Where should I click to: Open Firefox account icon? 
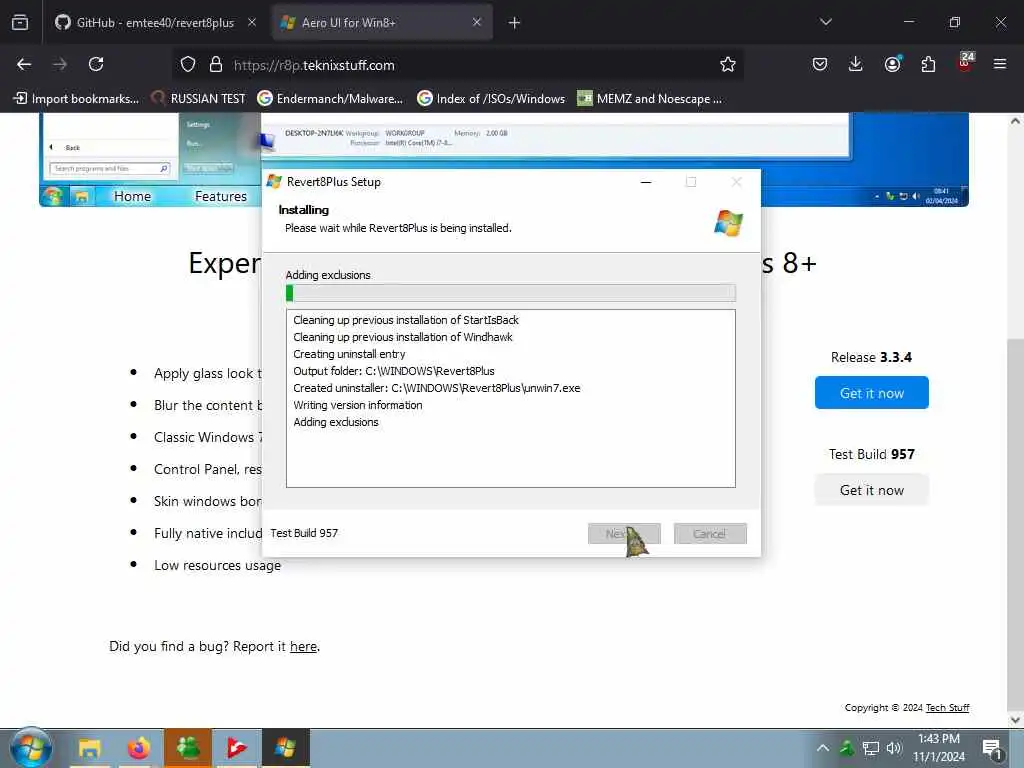(892, 64)
